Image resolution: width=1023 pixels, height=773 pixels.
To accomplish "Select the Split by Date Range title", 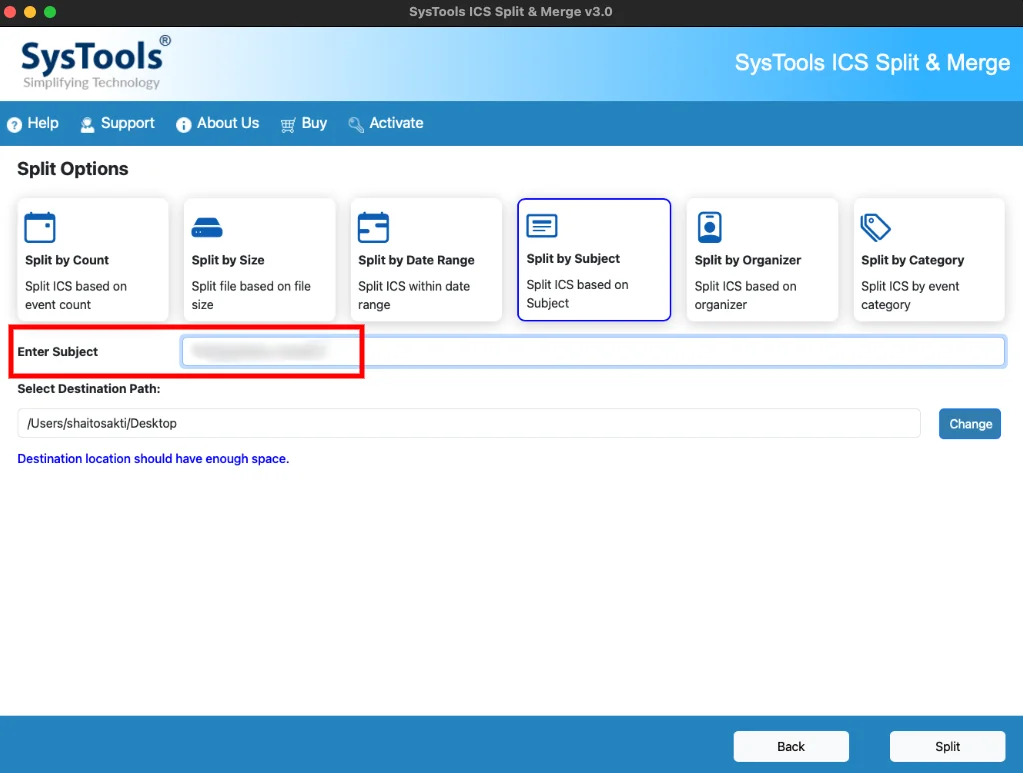I will point(416,260).
